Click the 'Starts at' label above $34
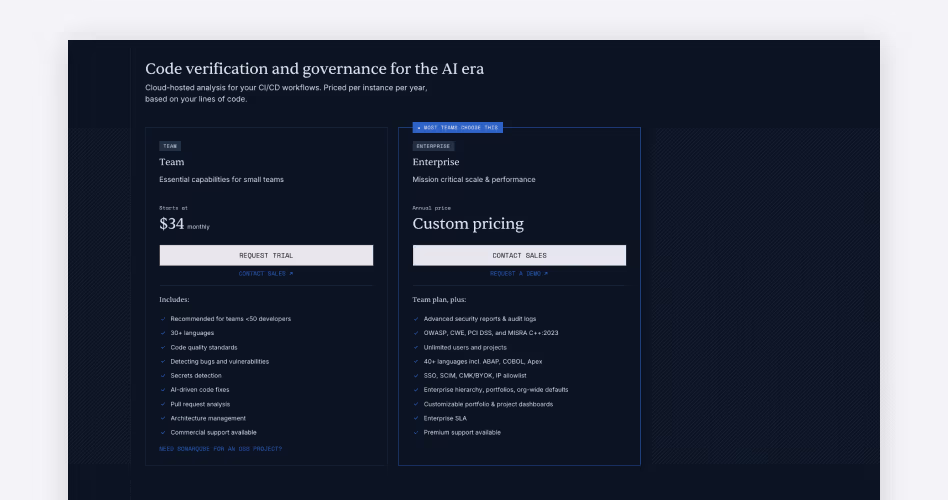This screenshot has width=948, height=500. click(x=174, y=208)
